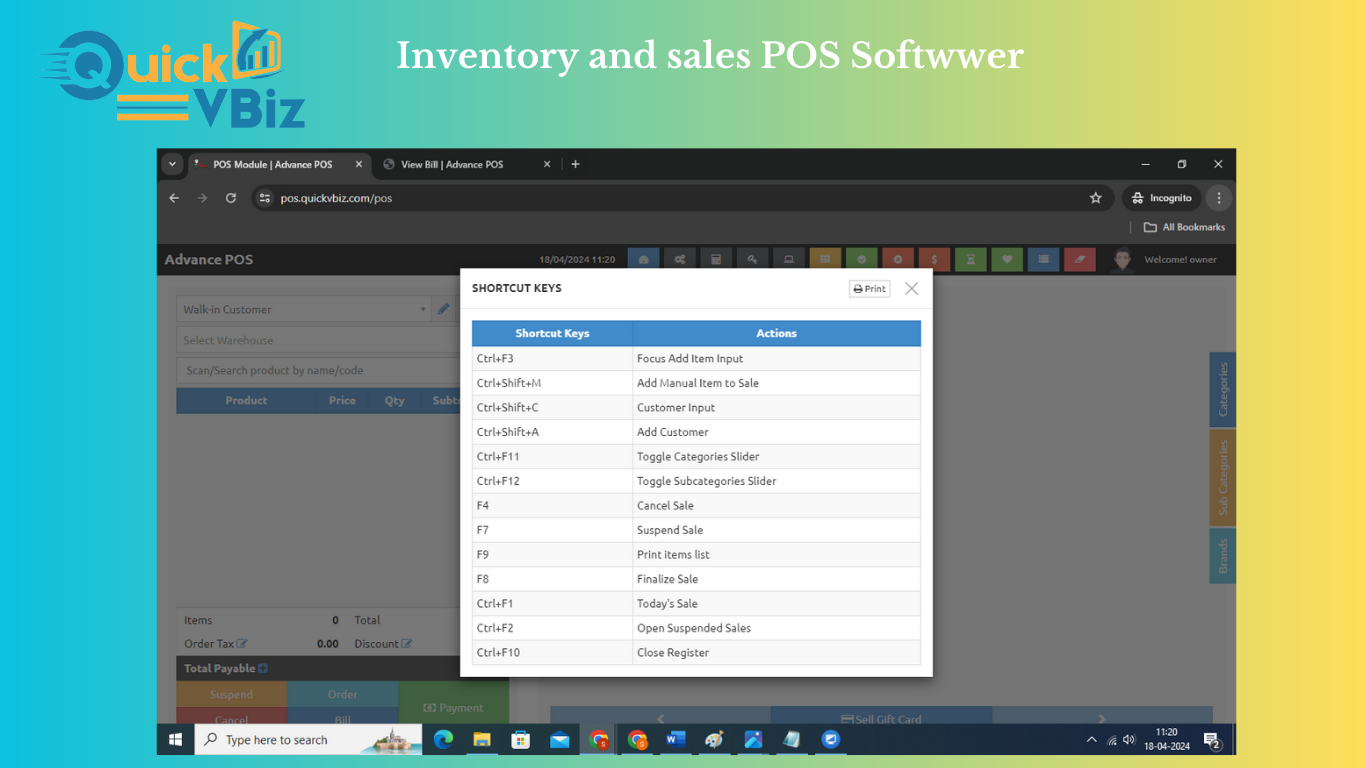Click the dollar sign icon button

(934, 260)
